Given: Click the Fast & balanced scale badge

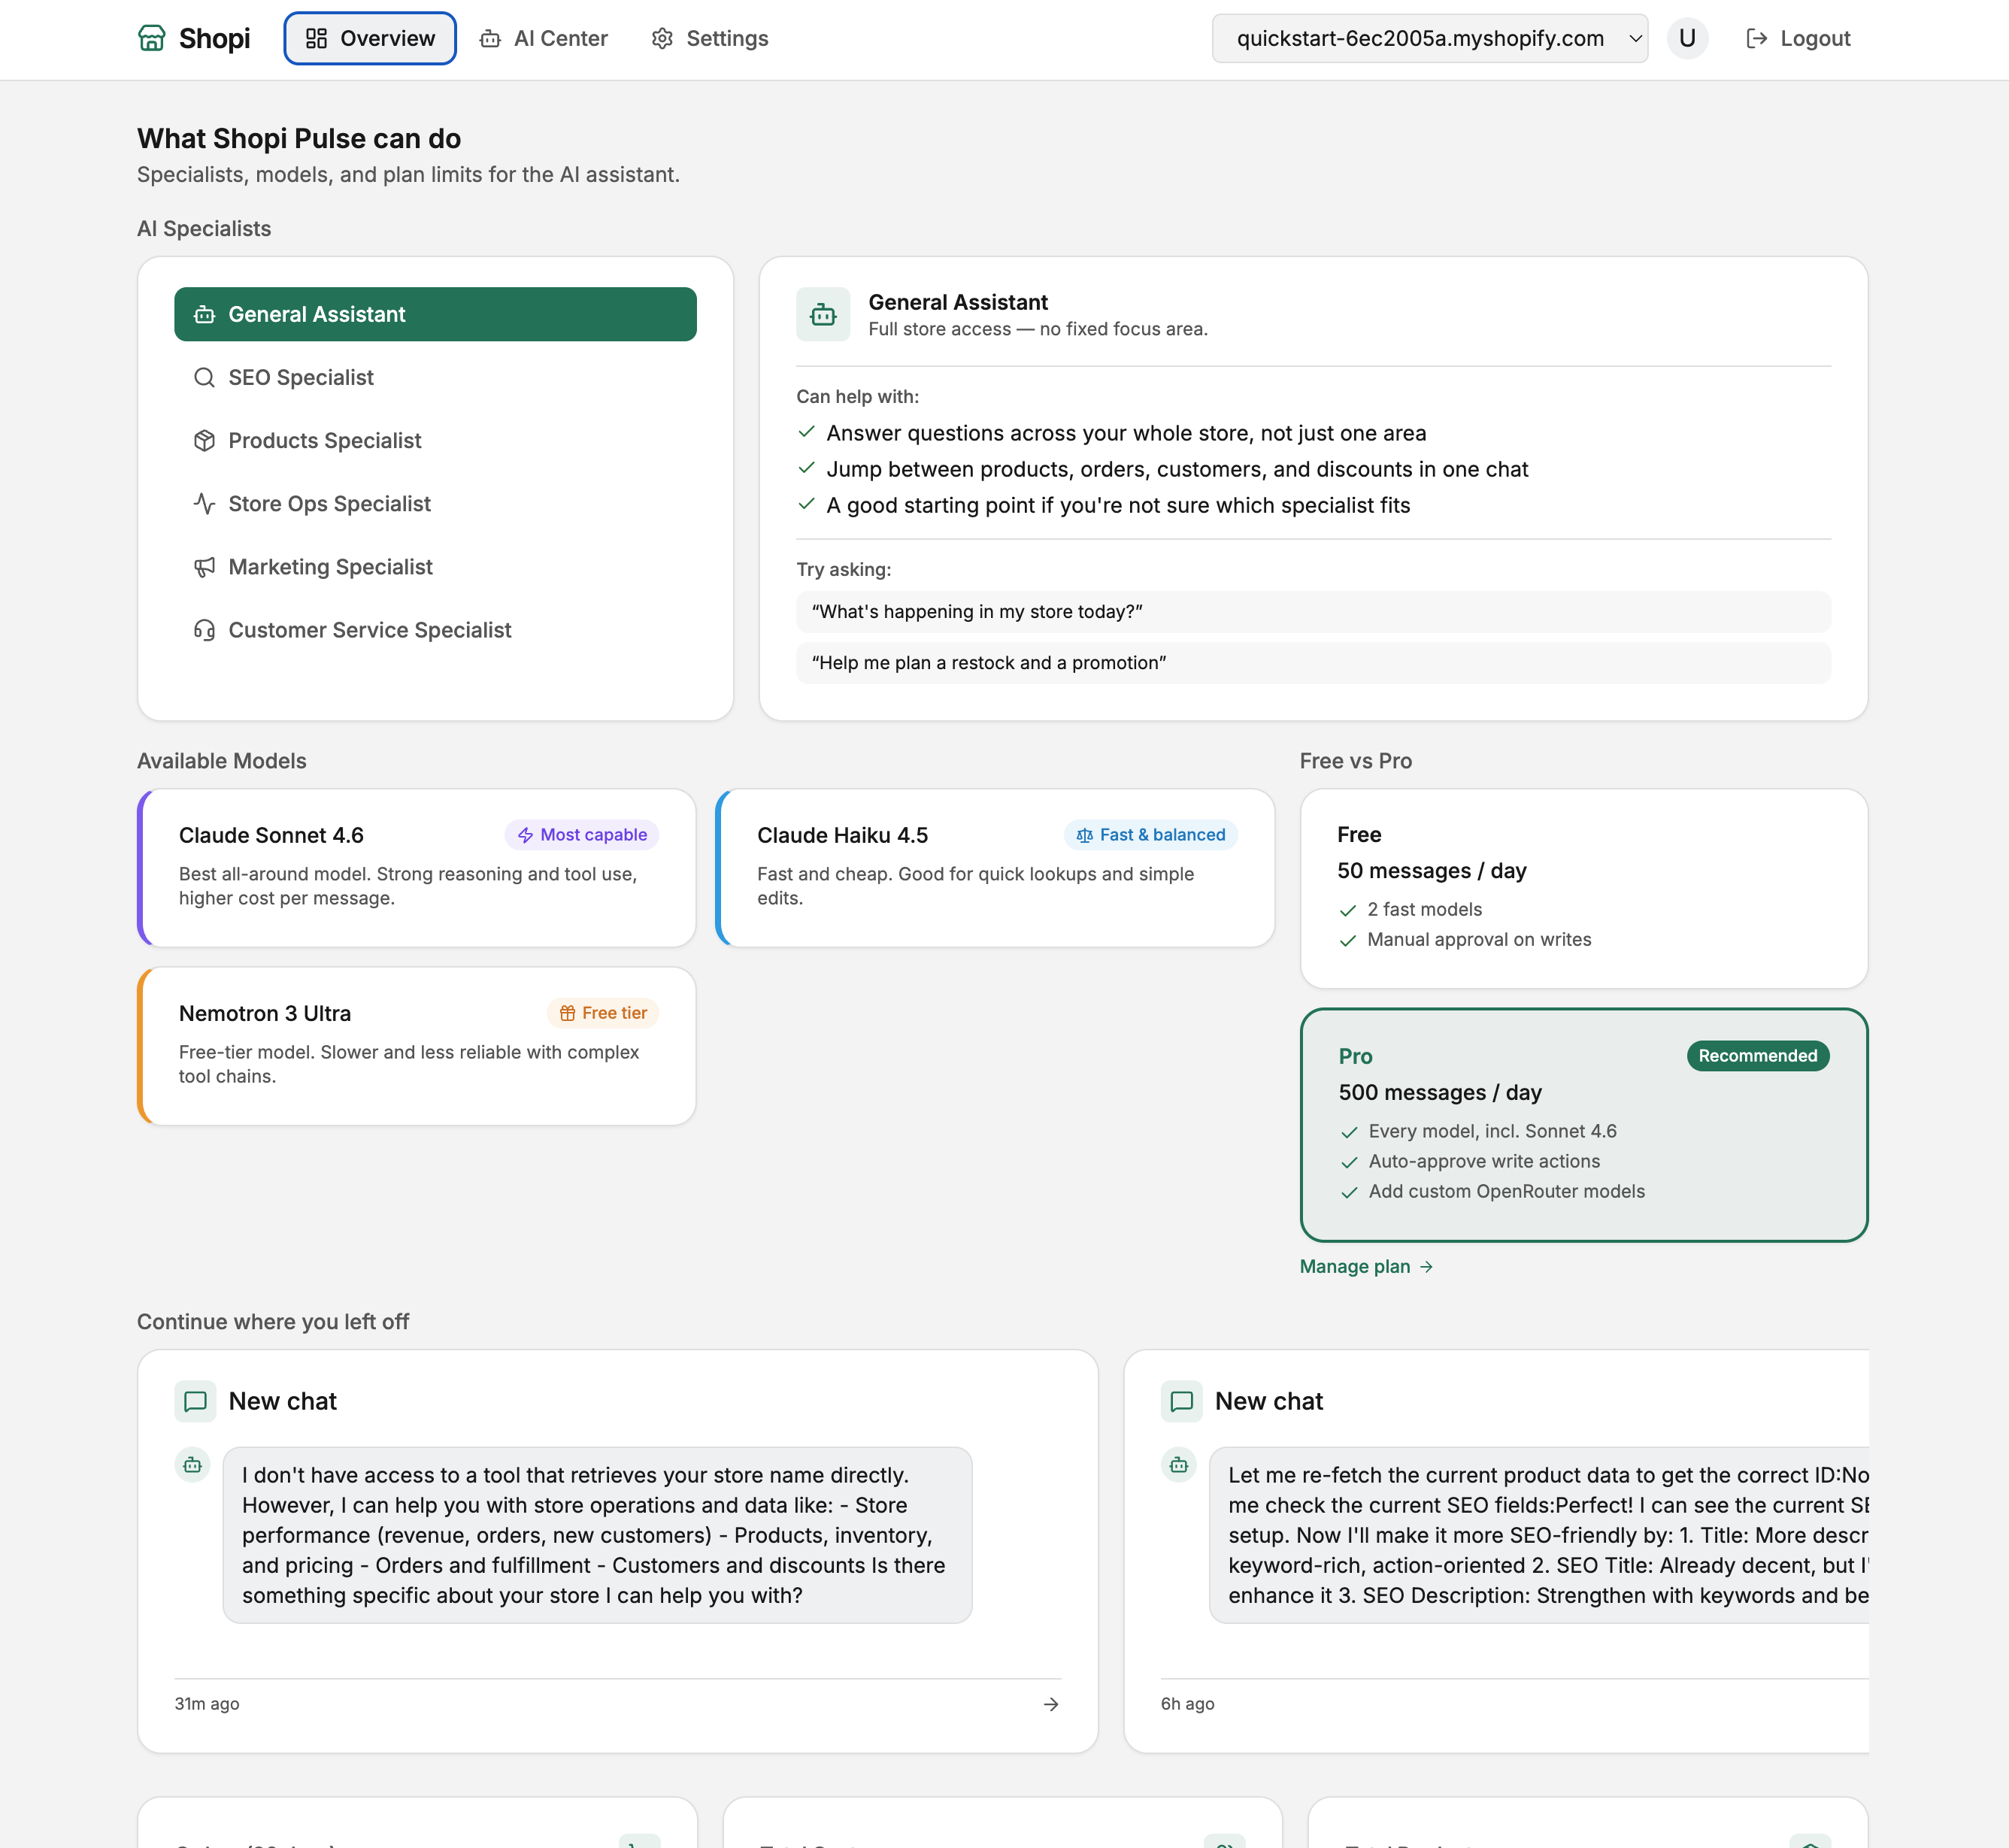Looking at the screenshot, I should (x=1150, y=834).
